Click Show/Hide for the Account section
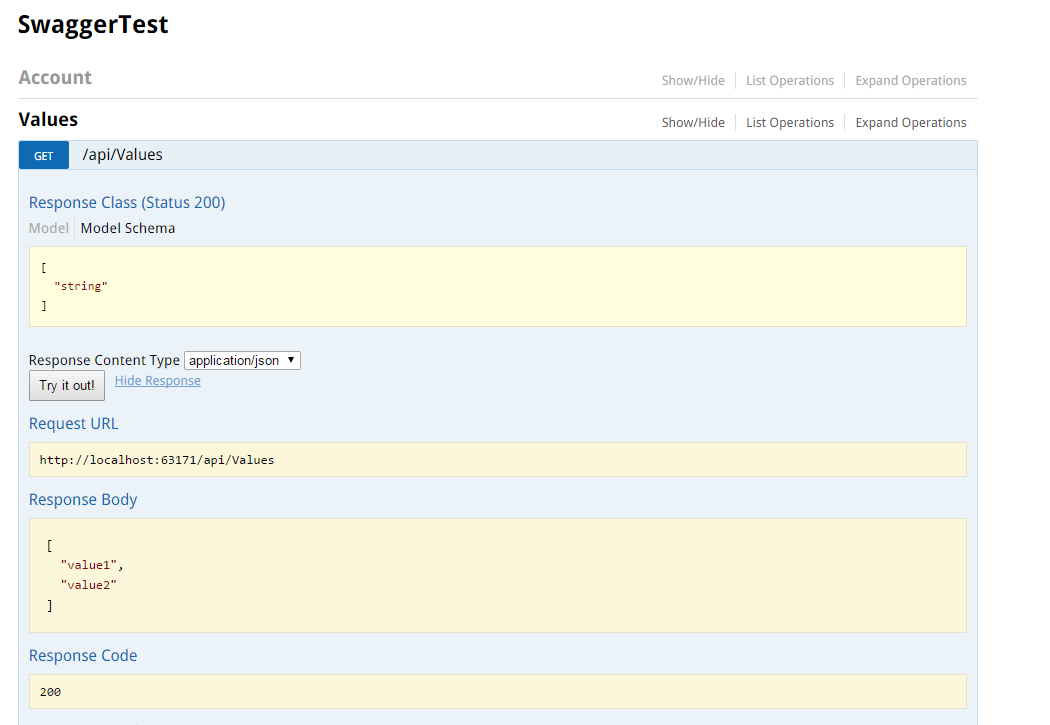This screenshot has height=725, width=1050. 693,80
